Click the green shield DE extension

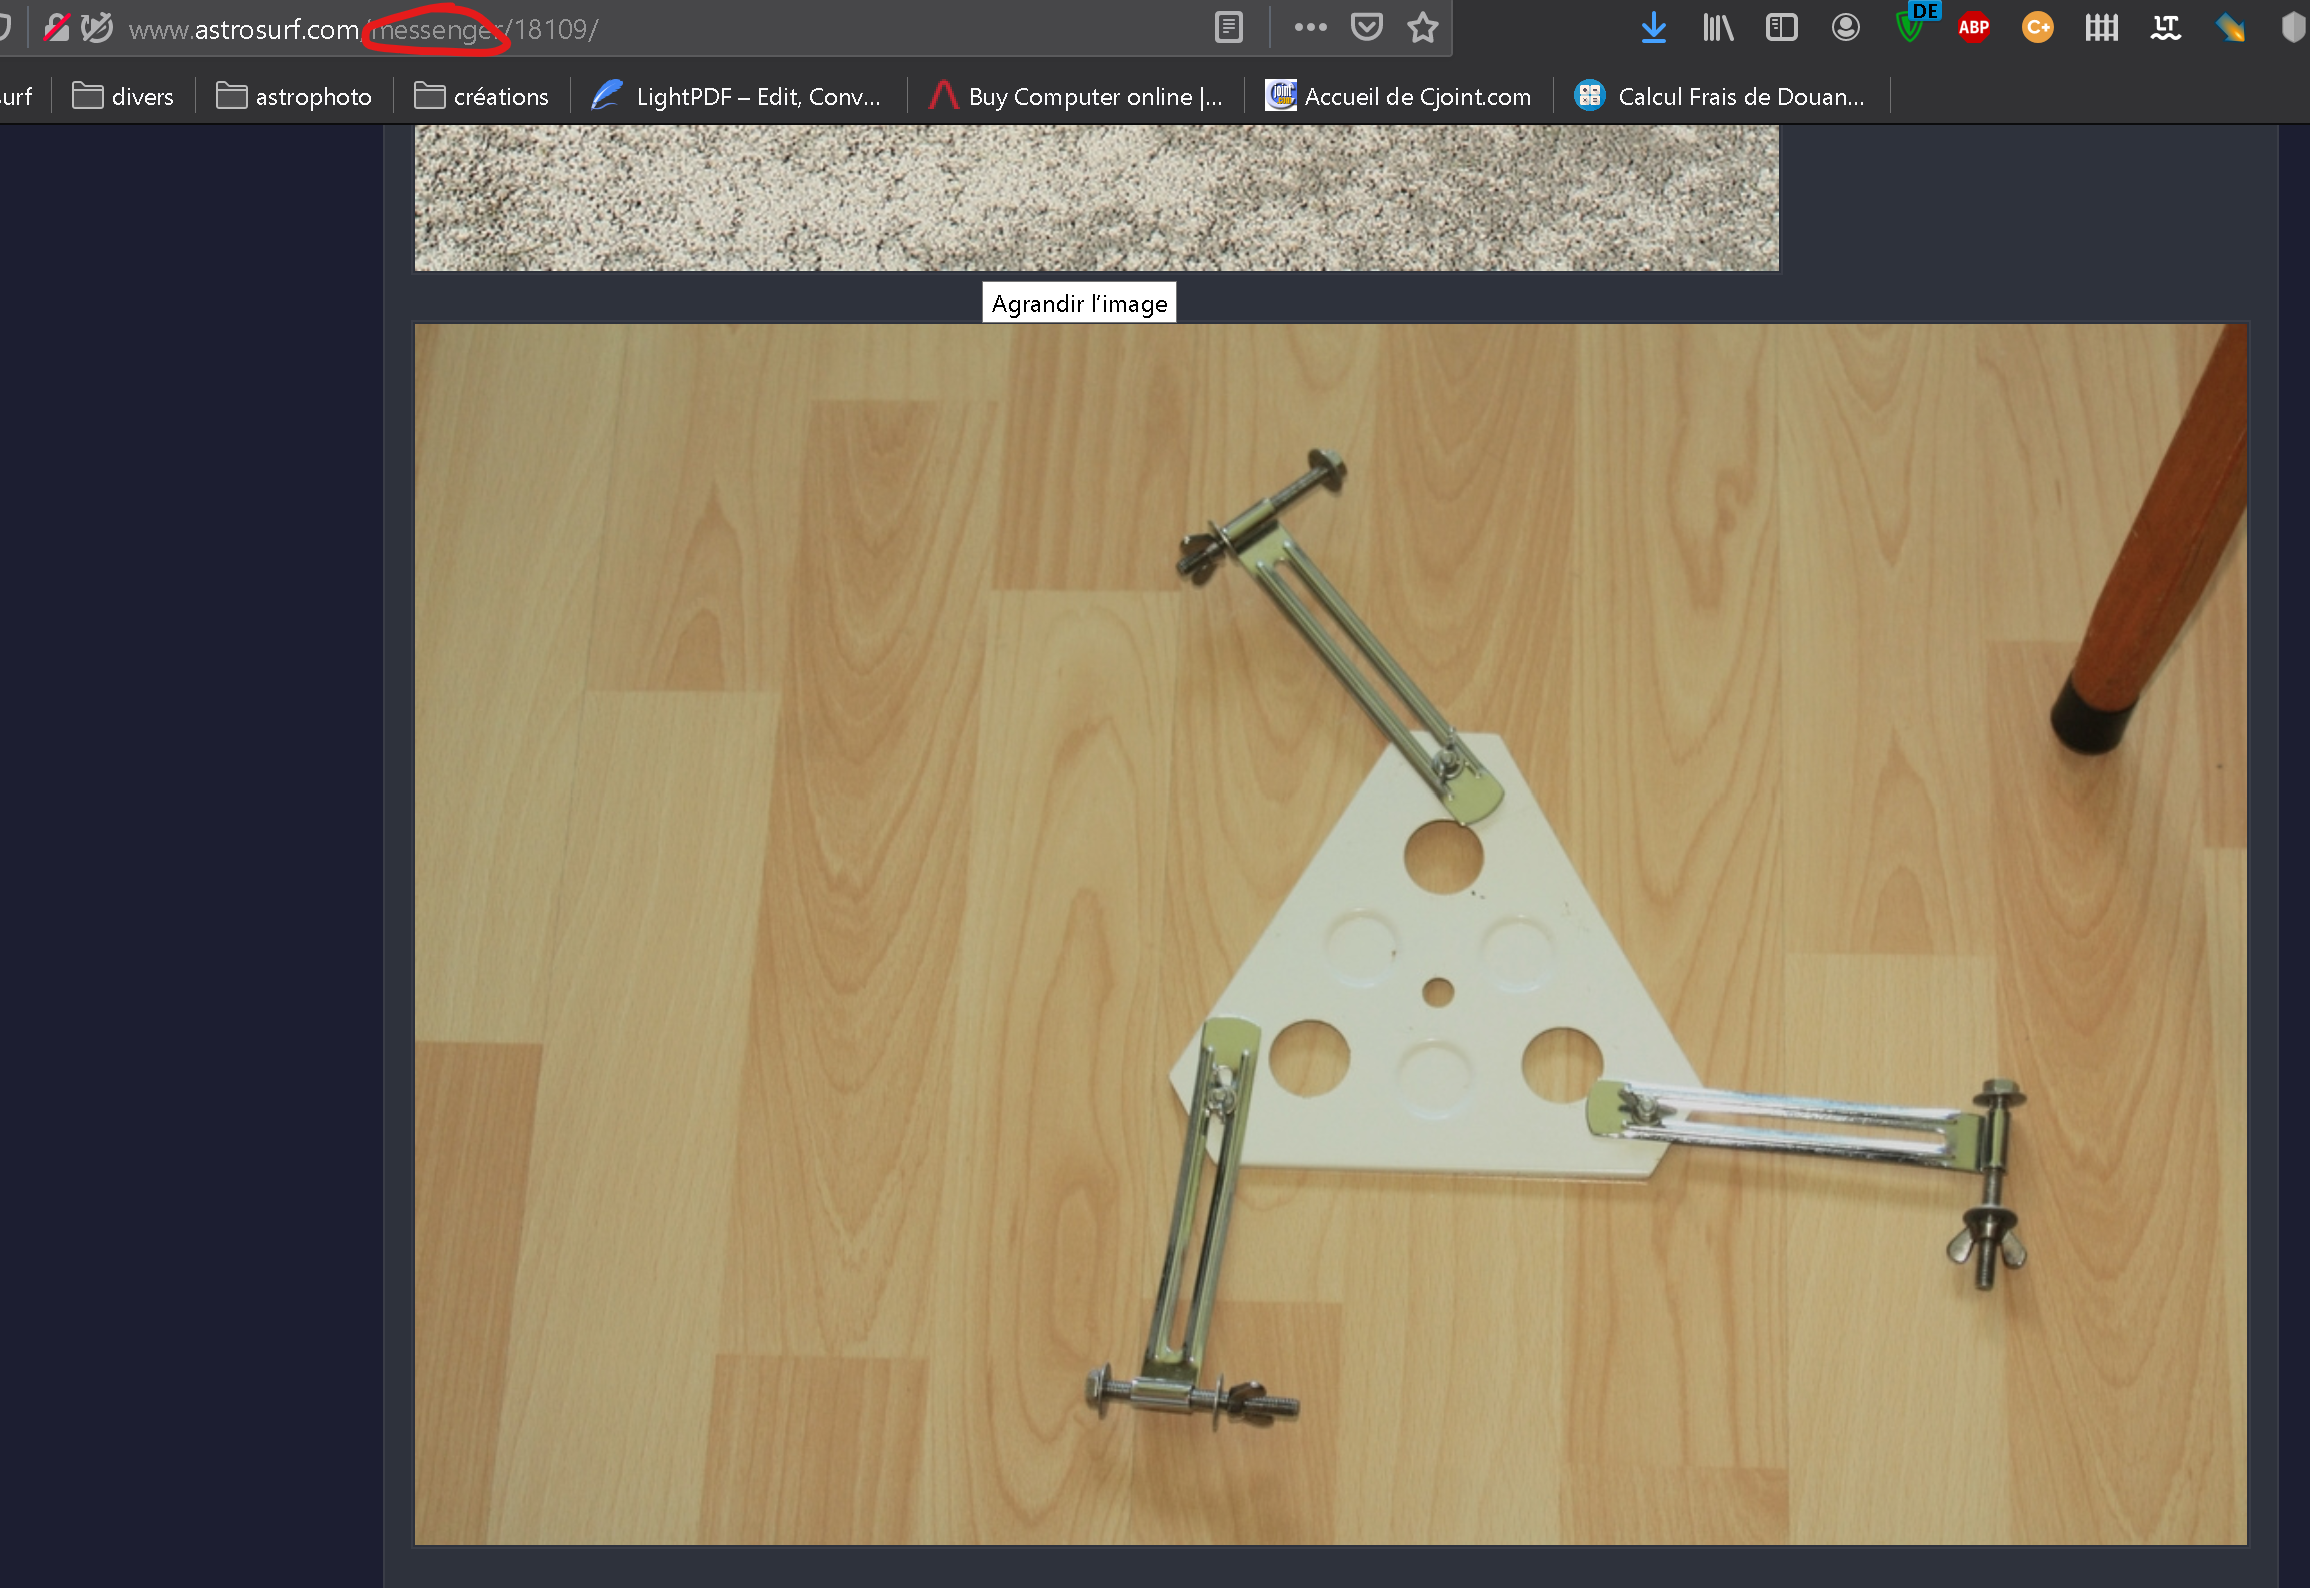[1912, 26]
